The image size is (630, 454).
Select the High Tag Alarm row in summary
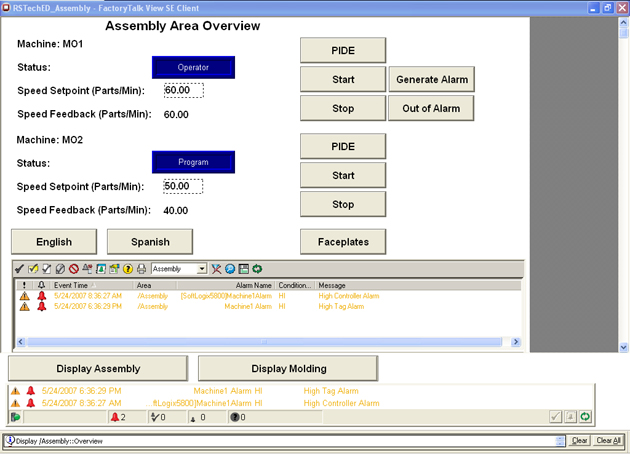coord(268,307)
